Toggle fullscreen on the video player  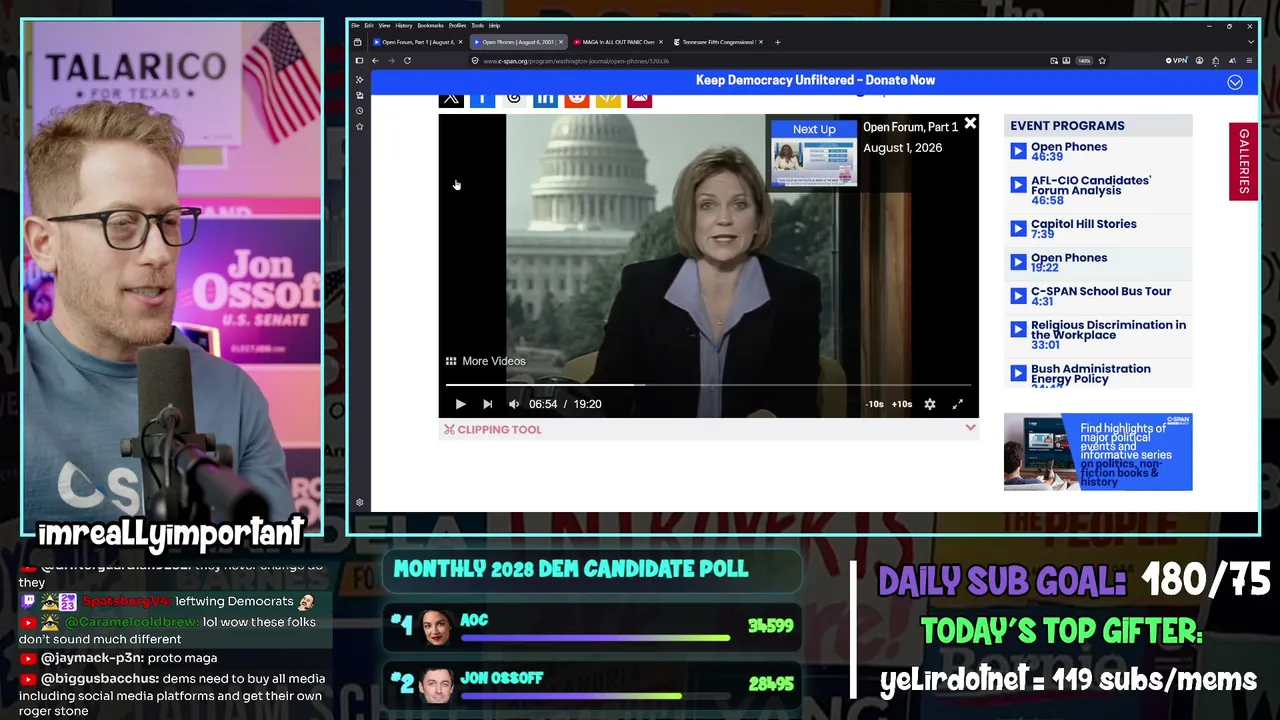(x=957, y=404)
